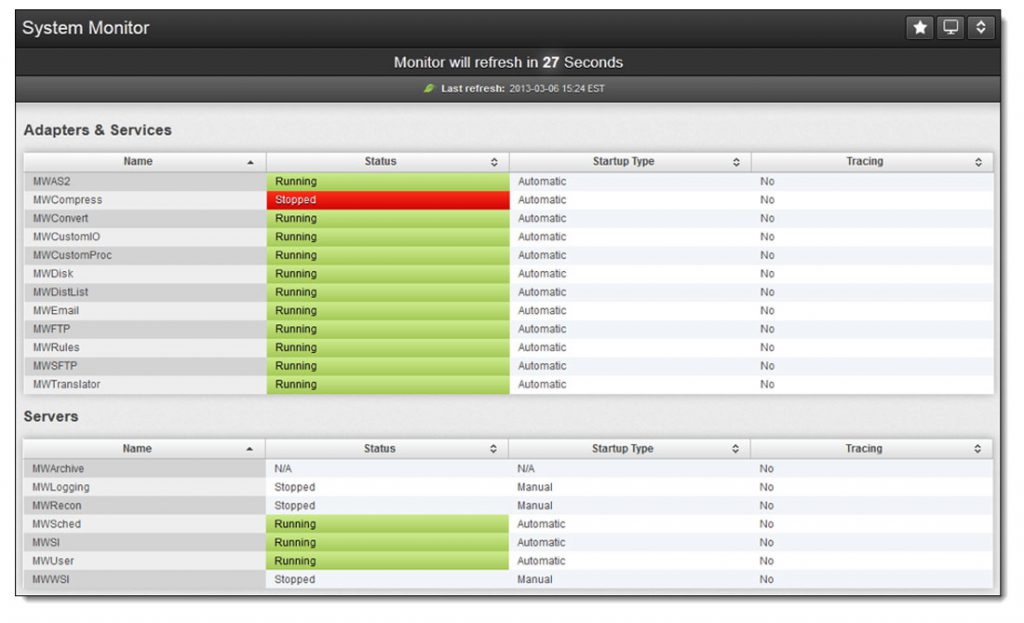Click the green leaf icon beside Last refresh
Screen dimensions: 1024x623
pos(429,89)
